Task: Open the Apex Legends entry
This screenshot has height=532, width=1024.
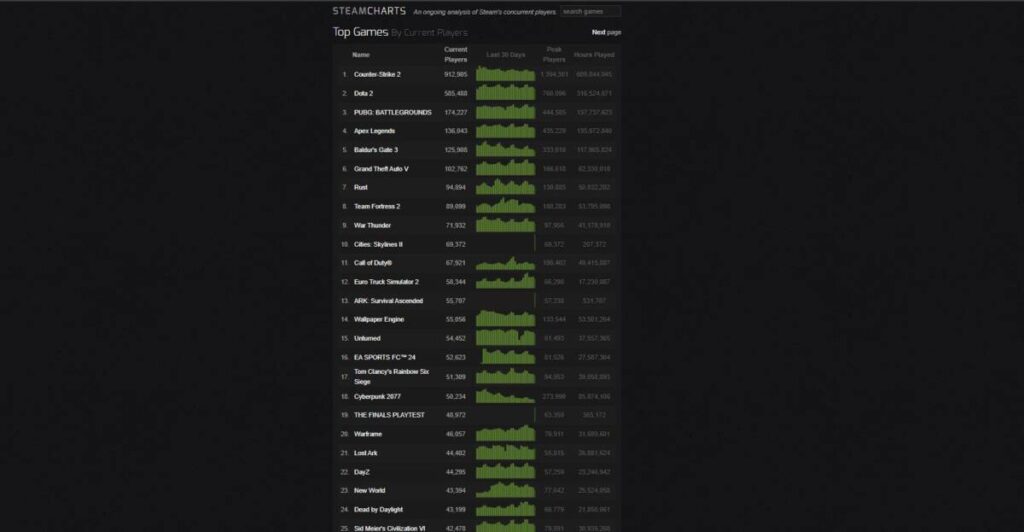Action: (x=375, y=131)
